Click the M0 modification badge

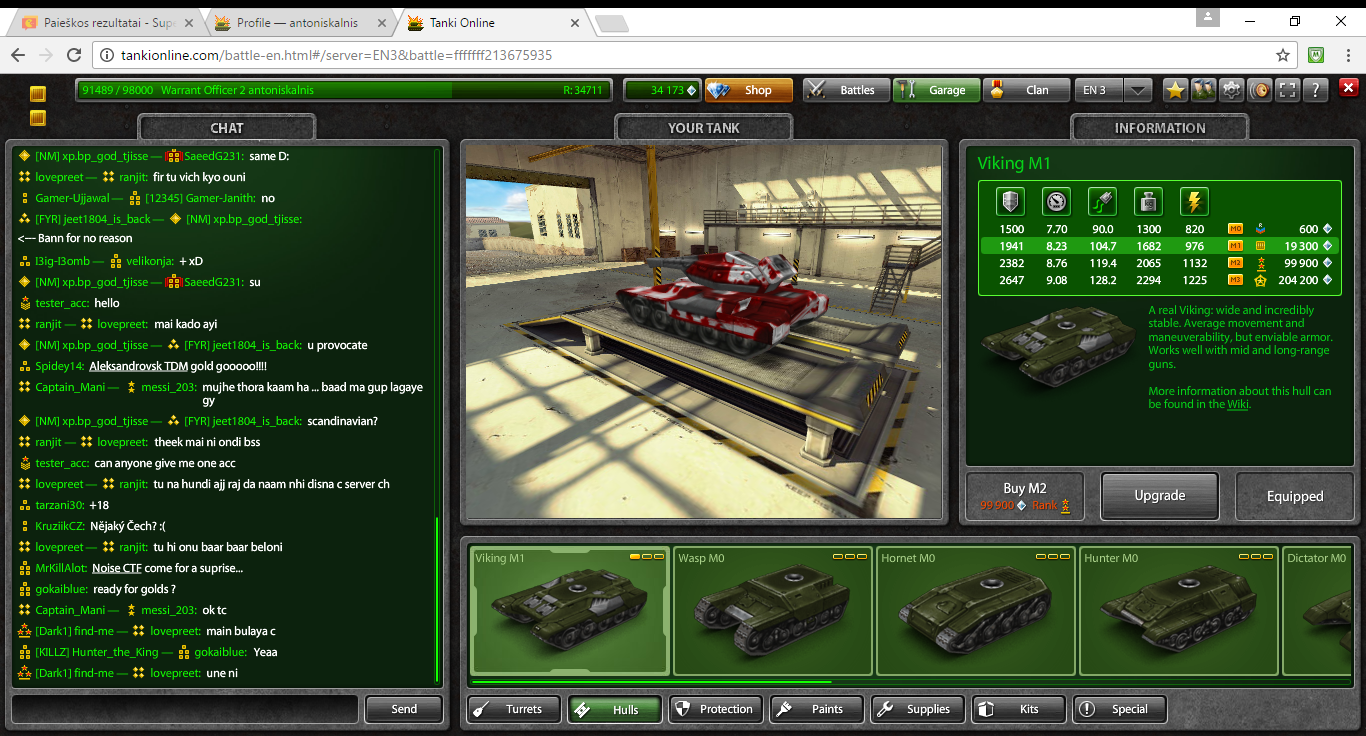click(1235, 229)
